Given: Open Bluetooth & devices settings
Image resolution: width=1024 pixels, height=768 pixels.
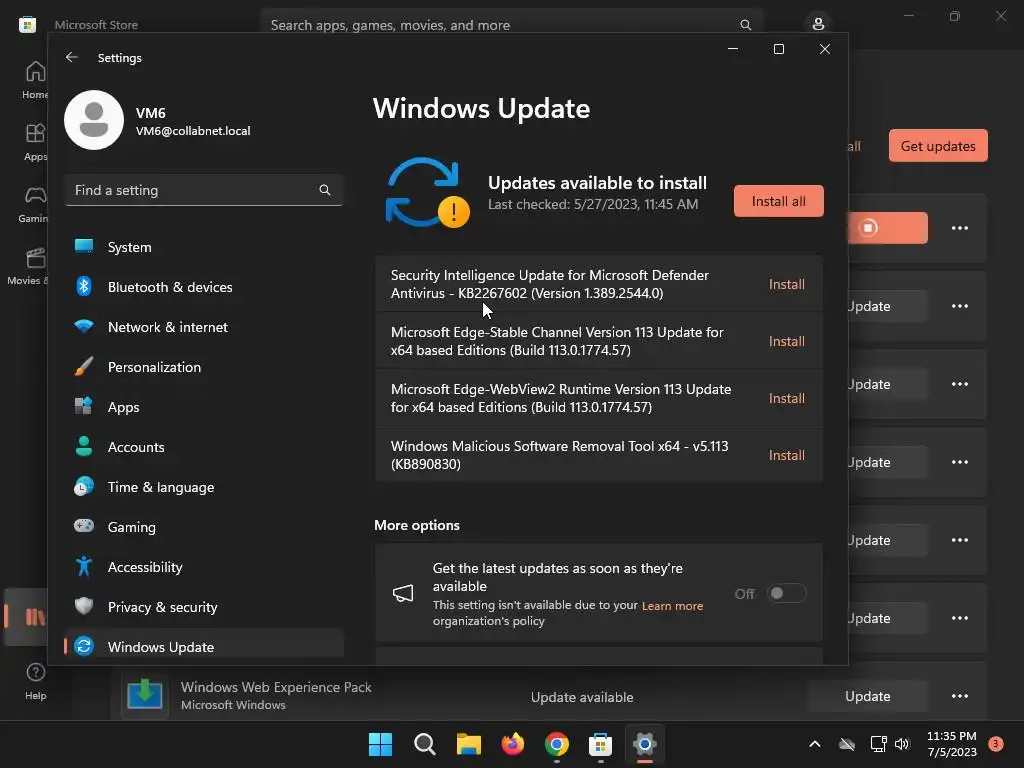Looking at the screenshot, I should [x=204, y=287].
